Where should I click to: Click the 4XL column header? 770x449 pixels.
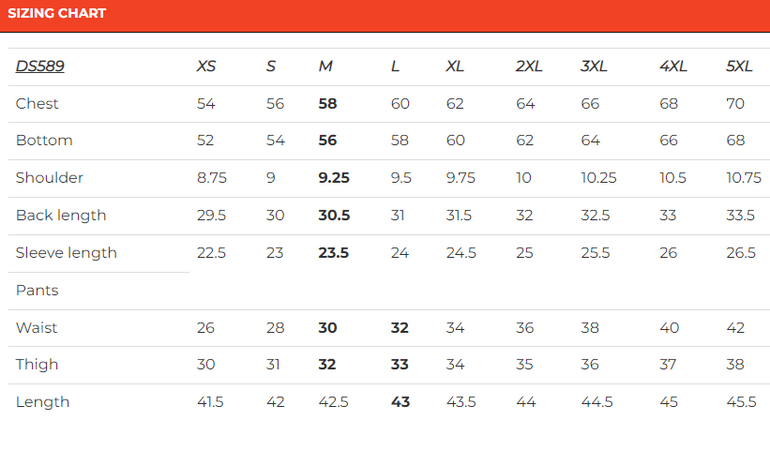[x=673, y=66]
